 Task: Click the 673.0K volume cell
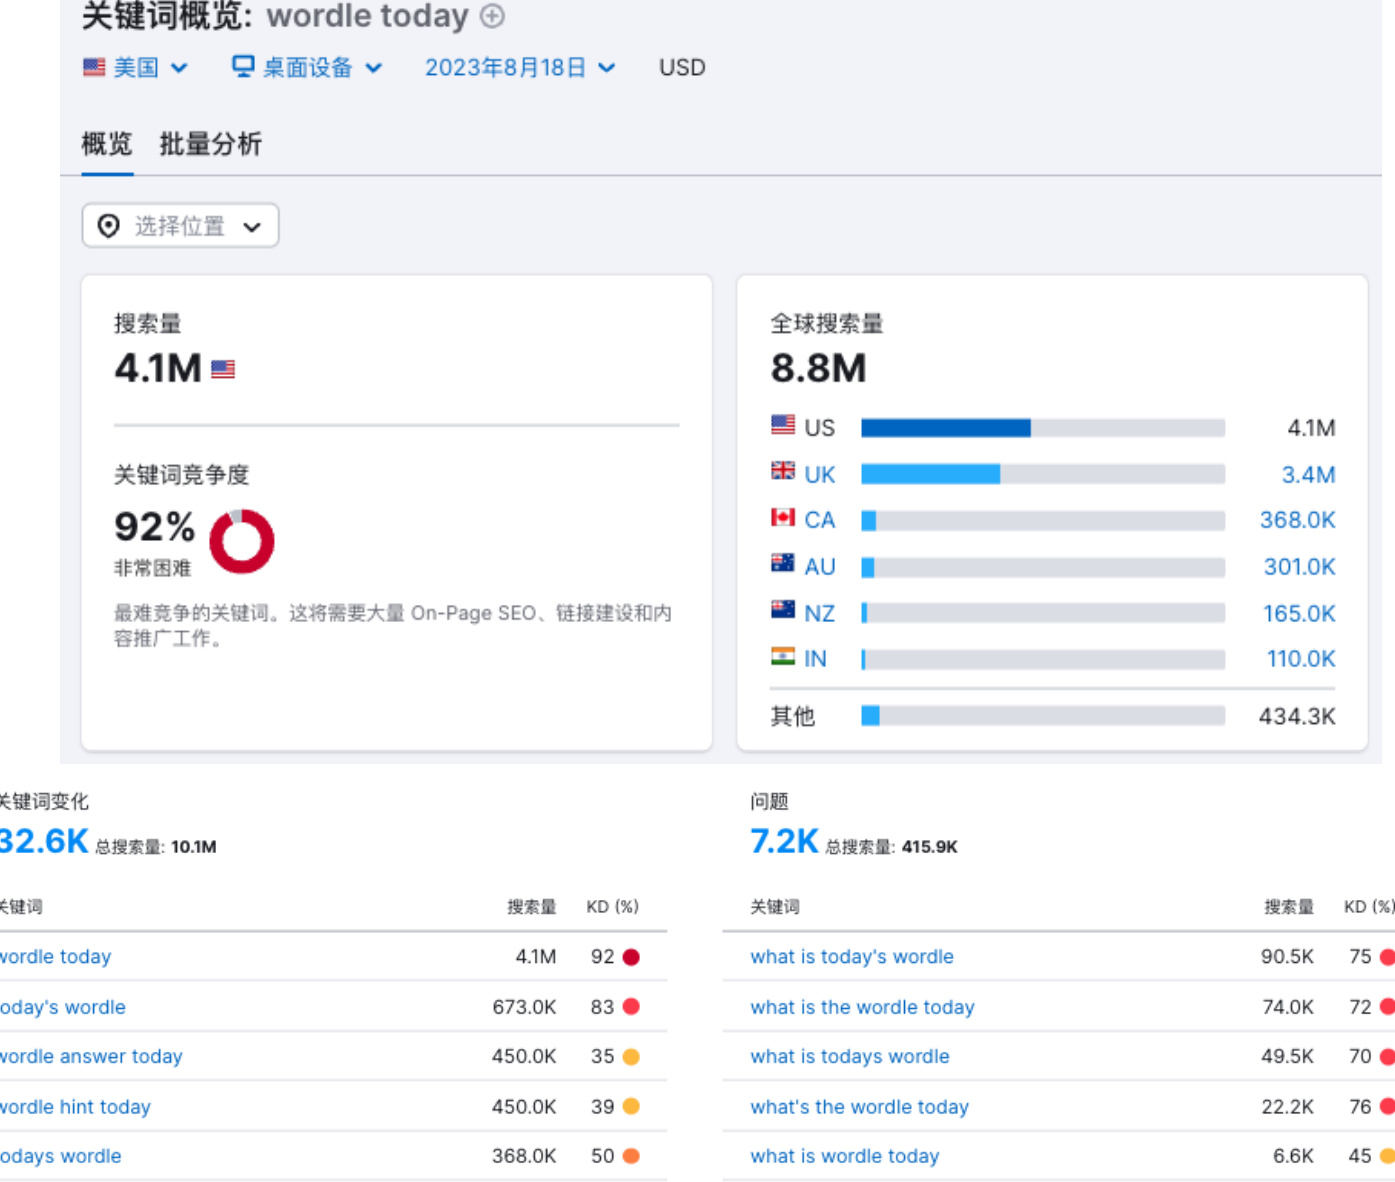(524, 1007)
